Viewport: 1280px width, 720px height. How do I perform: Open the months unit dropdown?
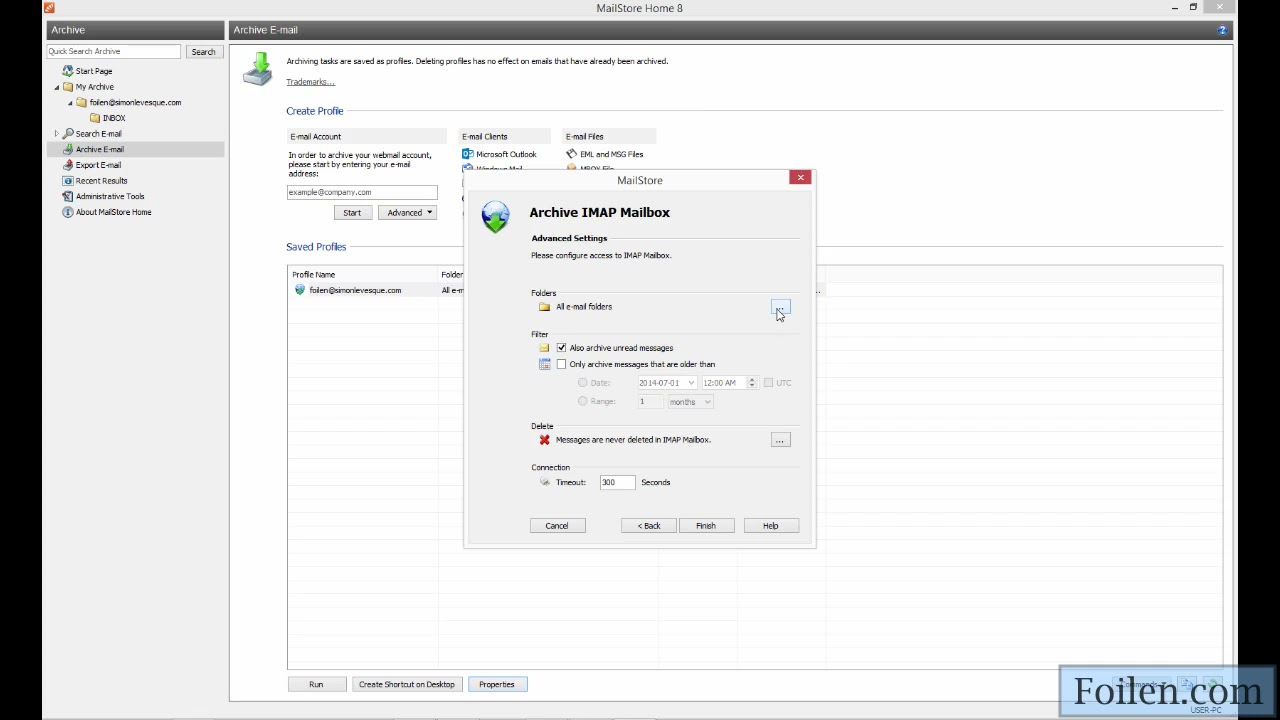[x=707, y=402]
